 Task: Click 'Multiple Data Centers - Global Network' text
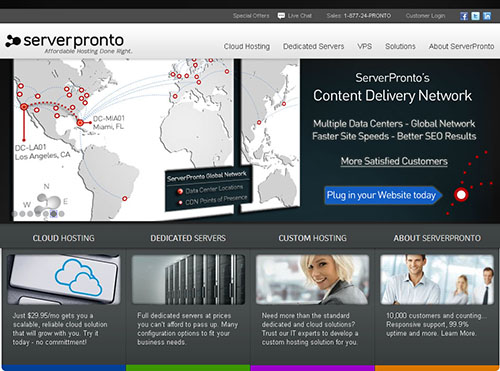(394, 124)
